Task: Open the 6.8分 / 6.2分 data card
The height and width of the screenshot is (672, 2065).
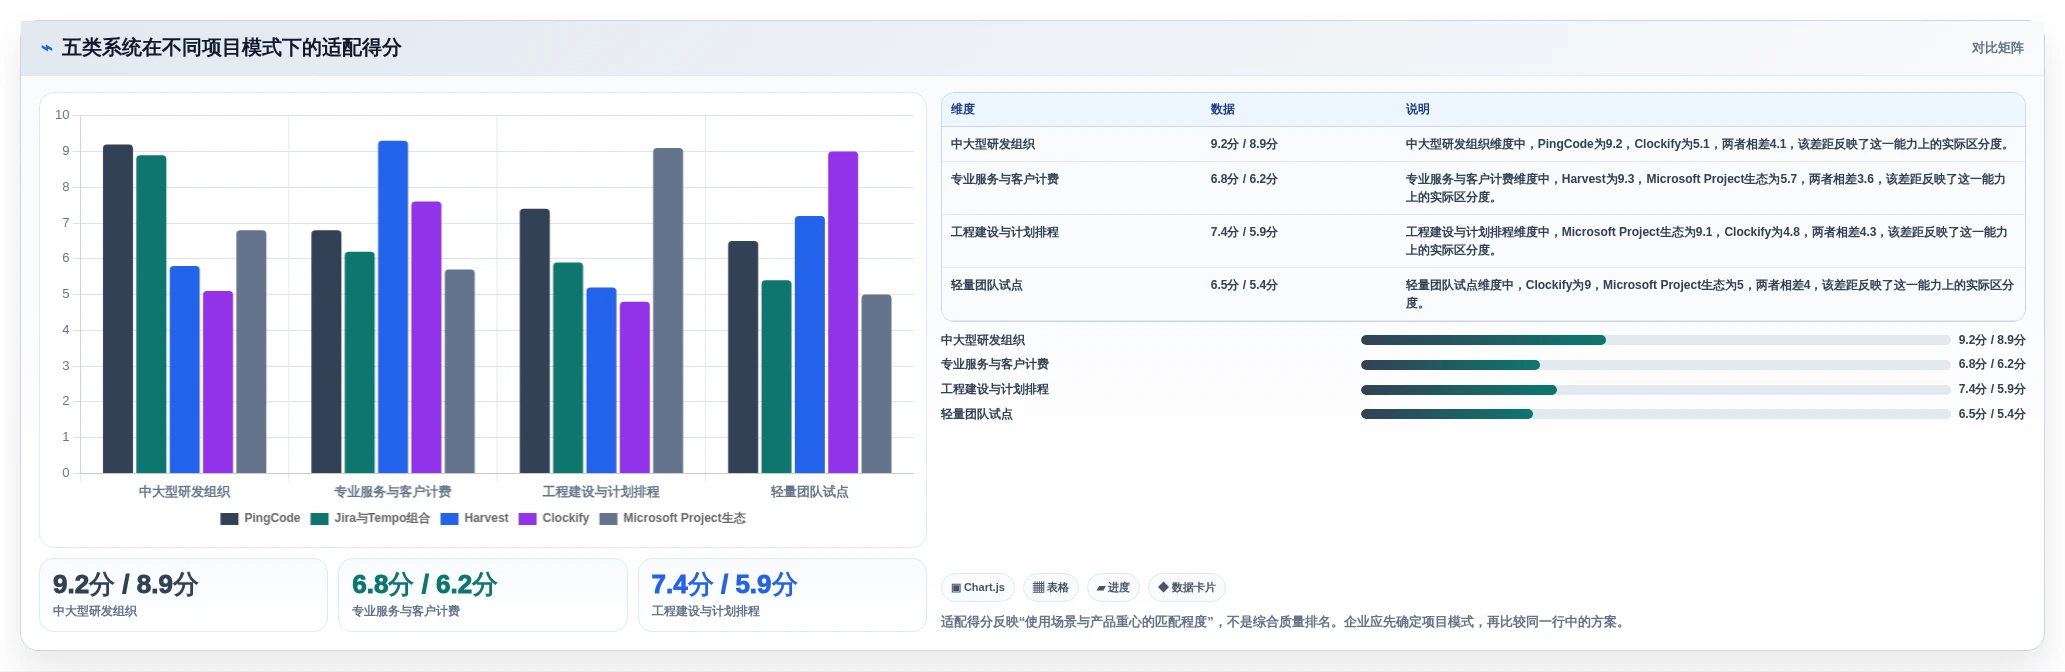Action: point(483,595)
